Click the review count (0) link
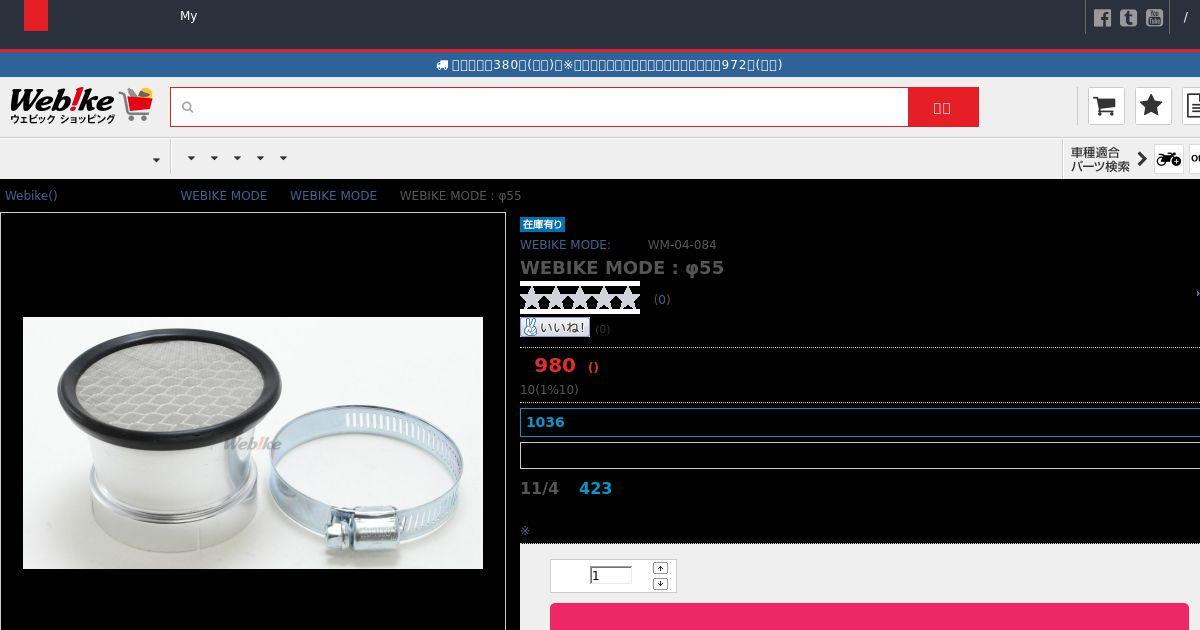1200x630 pixels. coord(662,300)
